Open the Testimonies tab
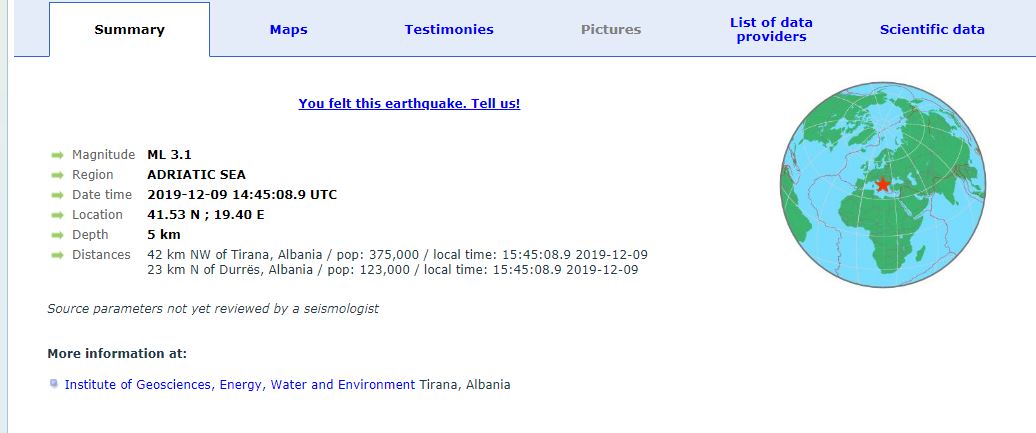This screenshot has height=433, width=1036. point(449,30)
